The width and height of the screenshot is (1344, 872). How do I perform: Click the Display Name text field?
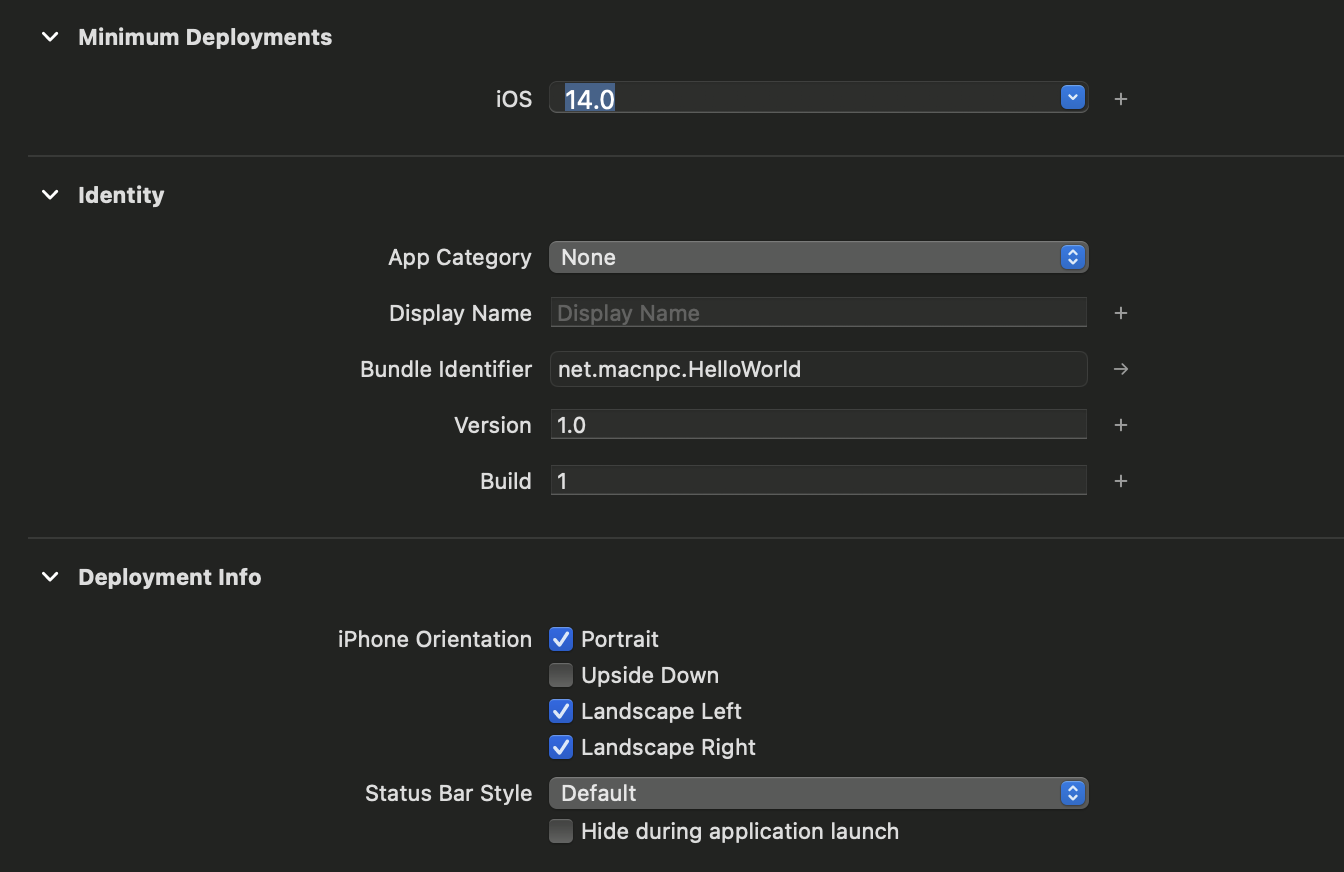coord(817,313)
